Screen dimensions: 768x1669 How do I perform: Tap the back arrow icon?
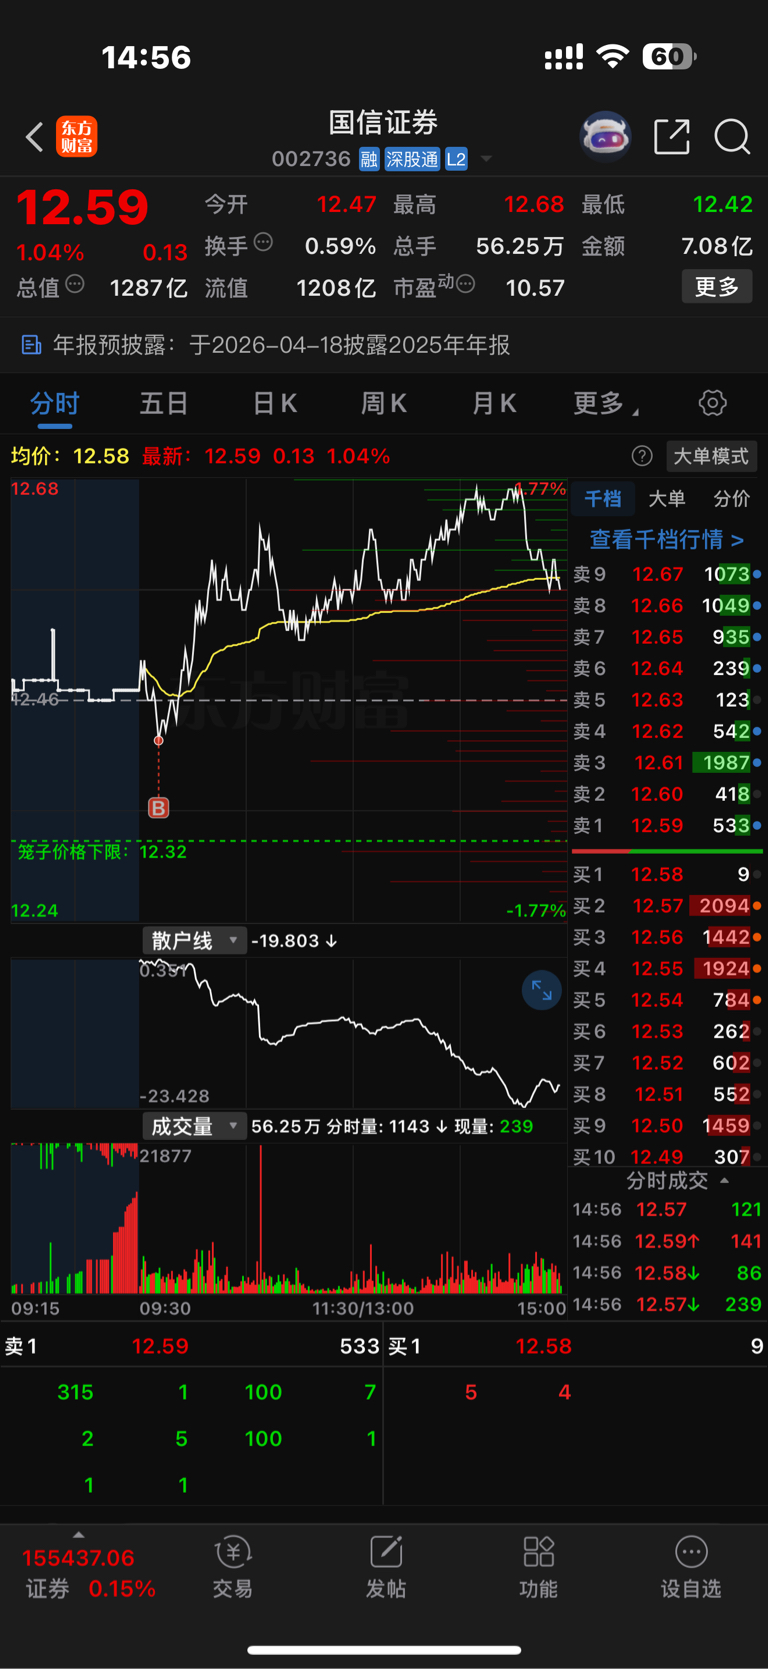point(35,136)
